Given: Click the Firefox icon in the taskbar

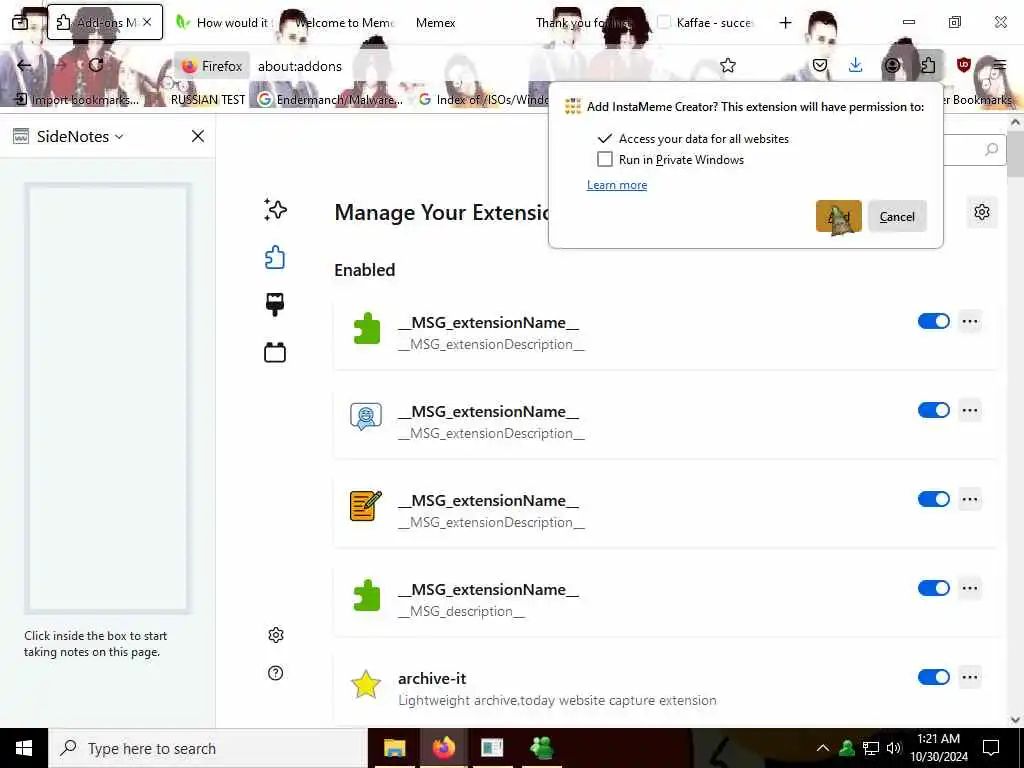Looking at the screenshot, I should click(443, 748).
